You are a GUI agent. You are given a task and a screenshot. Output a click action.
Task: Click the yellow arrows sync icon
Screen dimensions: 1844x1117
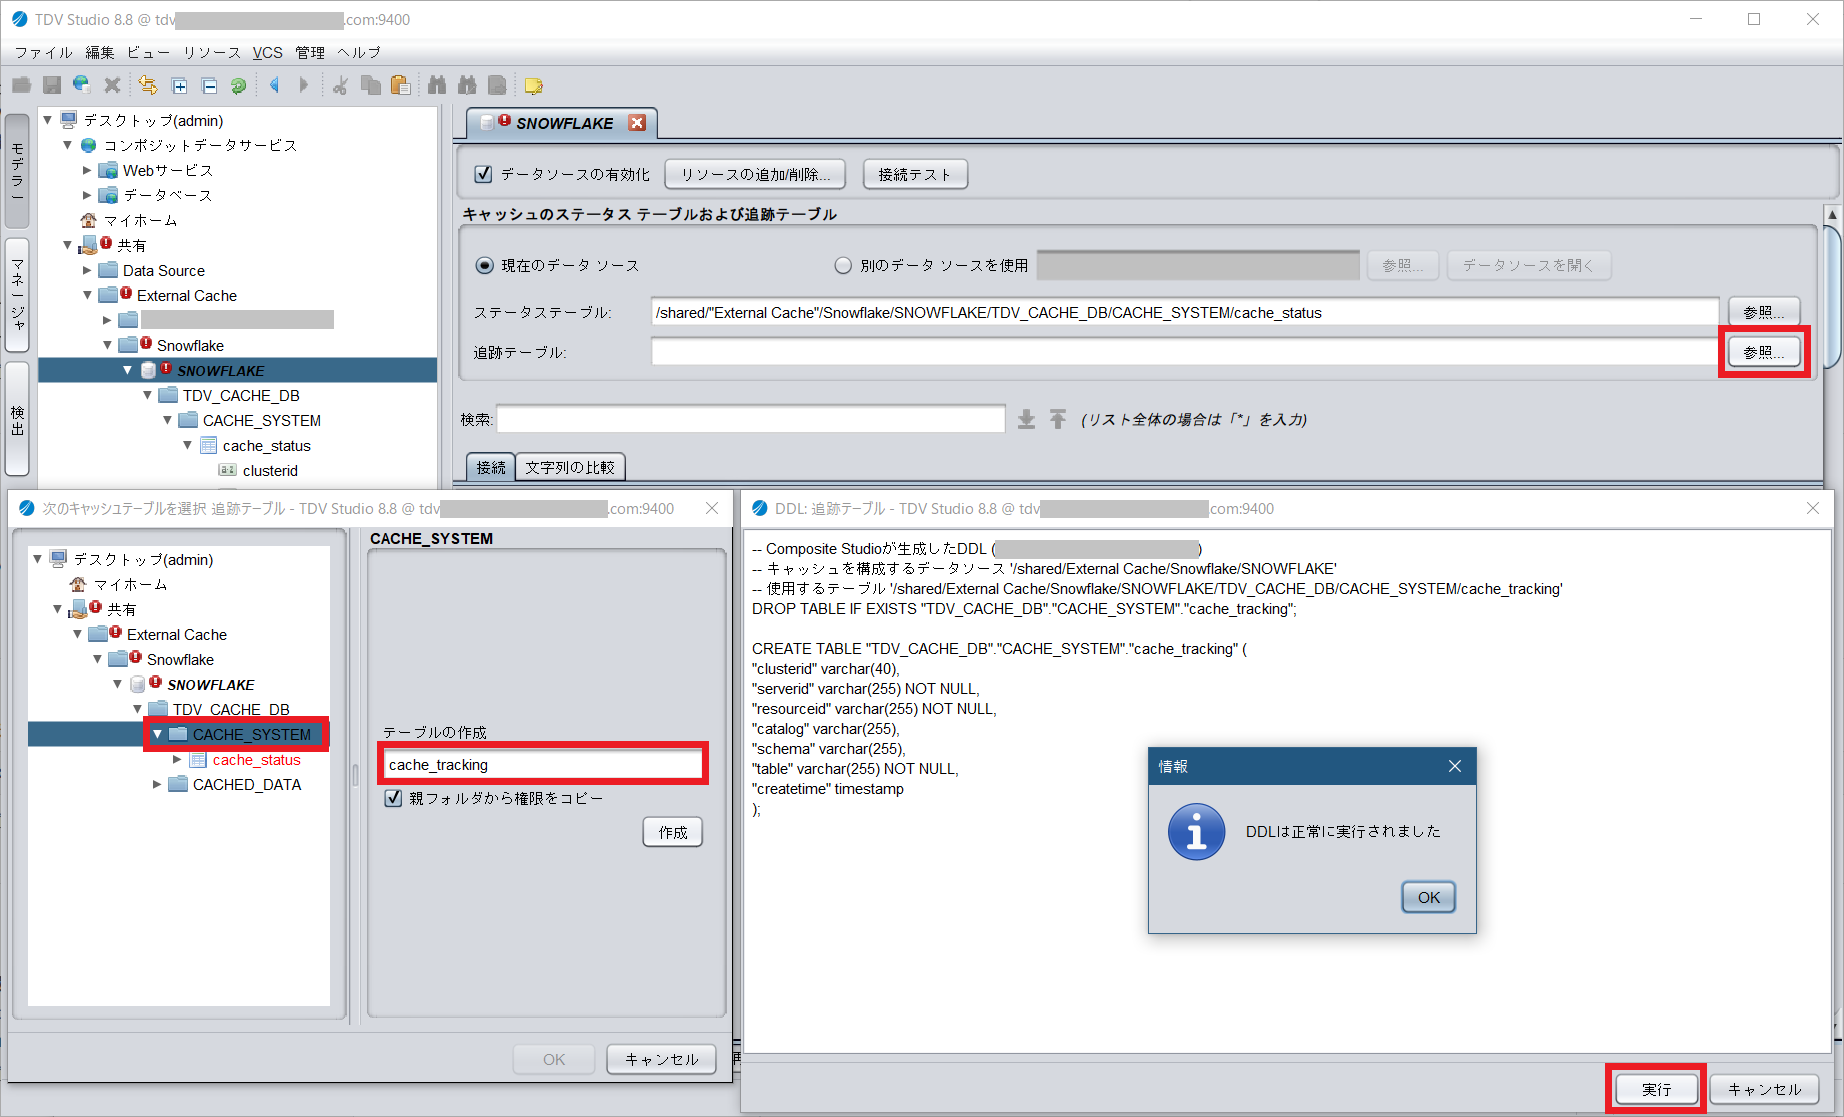pyautogui.click(x=148, y=86)
